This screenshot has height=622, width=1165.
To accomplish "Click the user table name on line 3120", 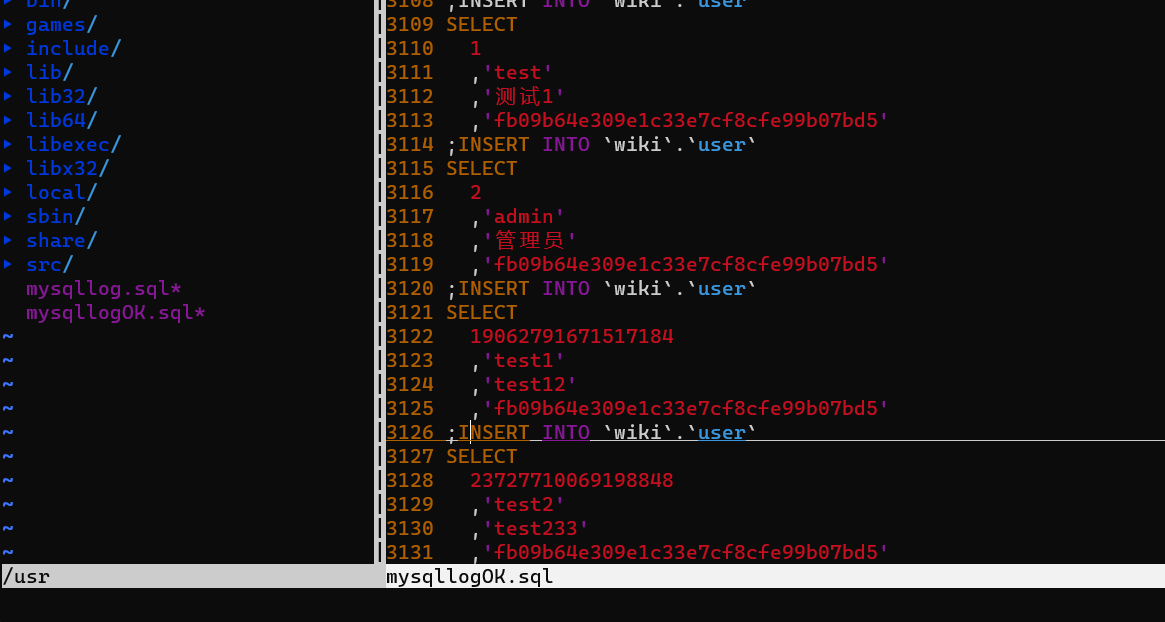I will [721, 288].
